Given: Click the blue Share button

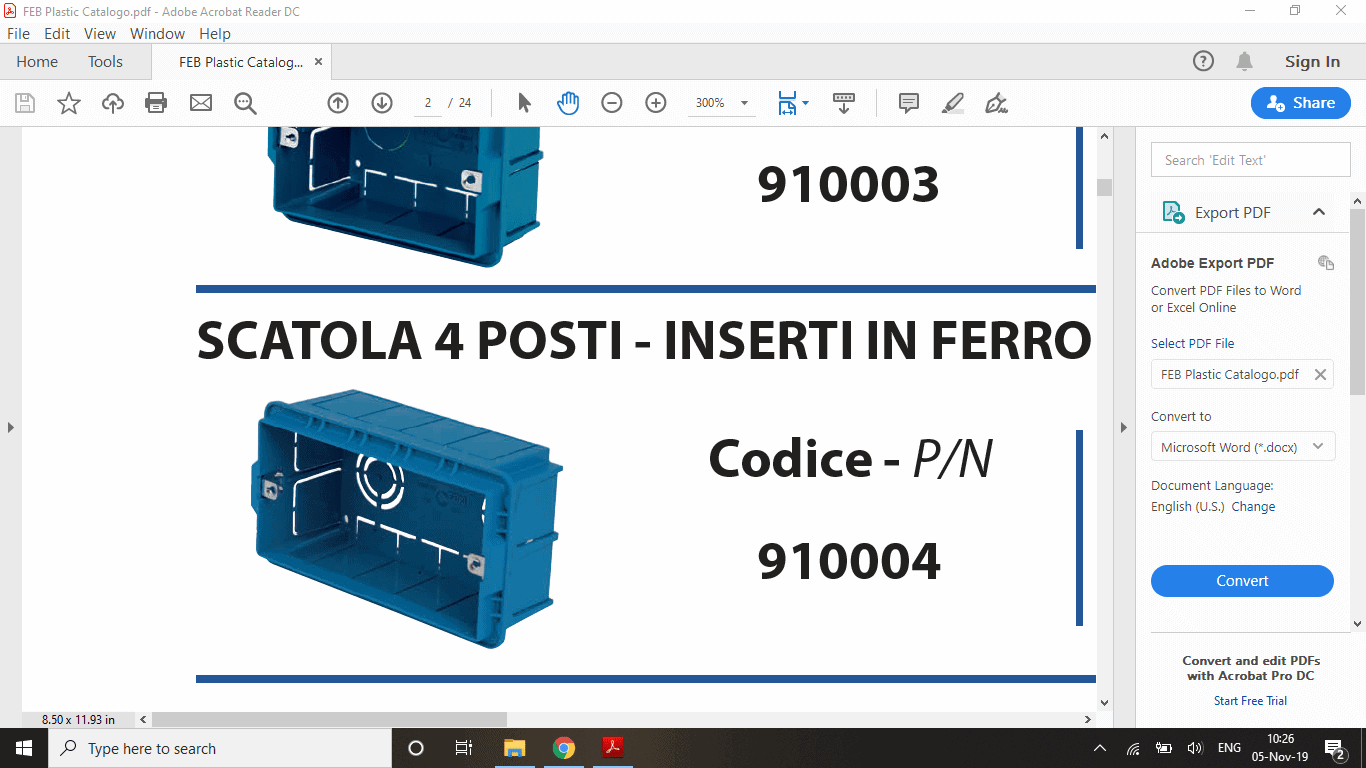Looking at the screenshot, I should (x=1300, y=103).
